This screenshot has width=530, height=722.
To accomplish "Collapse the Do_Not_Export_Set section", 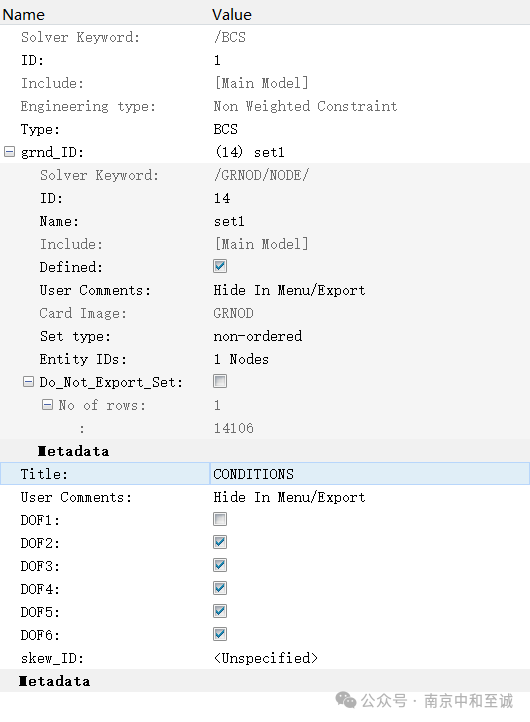I will pyautogui.click(x=28, y=382).
